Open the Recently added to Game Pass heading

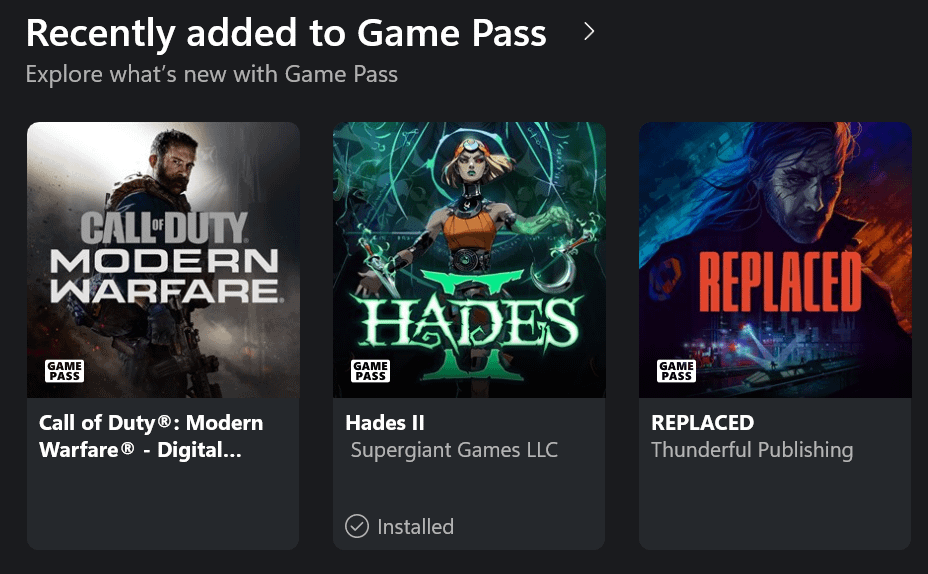(286, 33)
